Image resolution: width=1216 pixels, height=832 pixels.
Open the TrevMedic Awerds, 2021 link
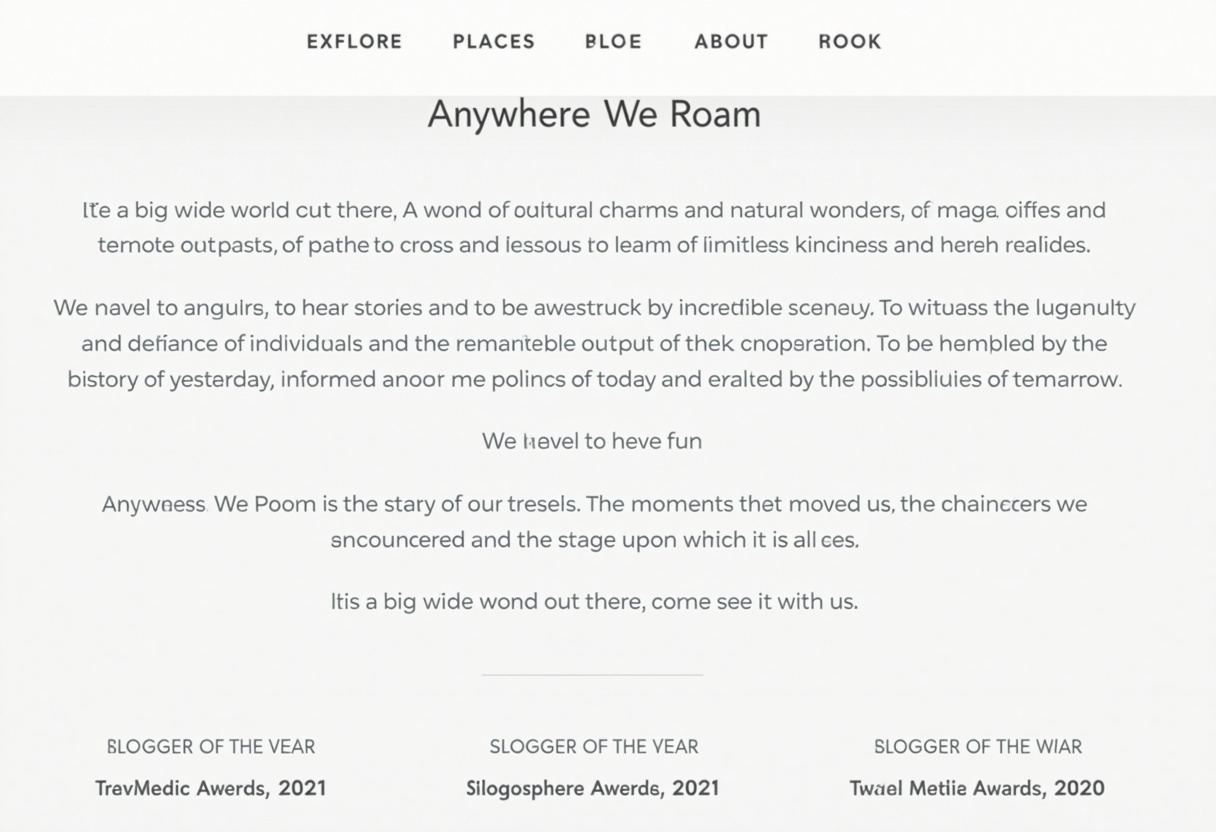coord(211,788)
